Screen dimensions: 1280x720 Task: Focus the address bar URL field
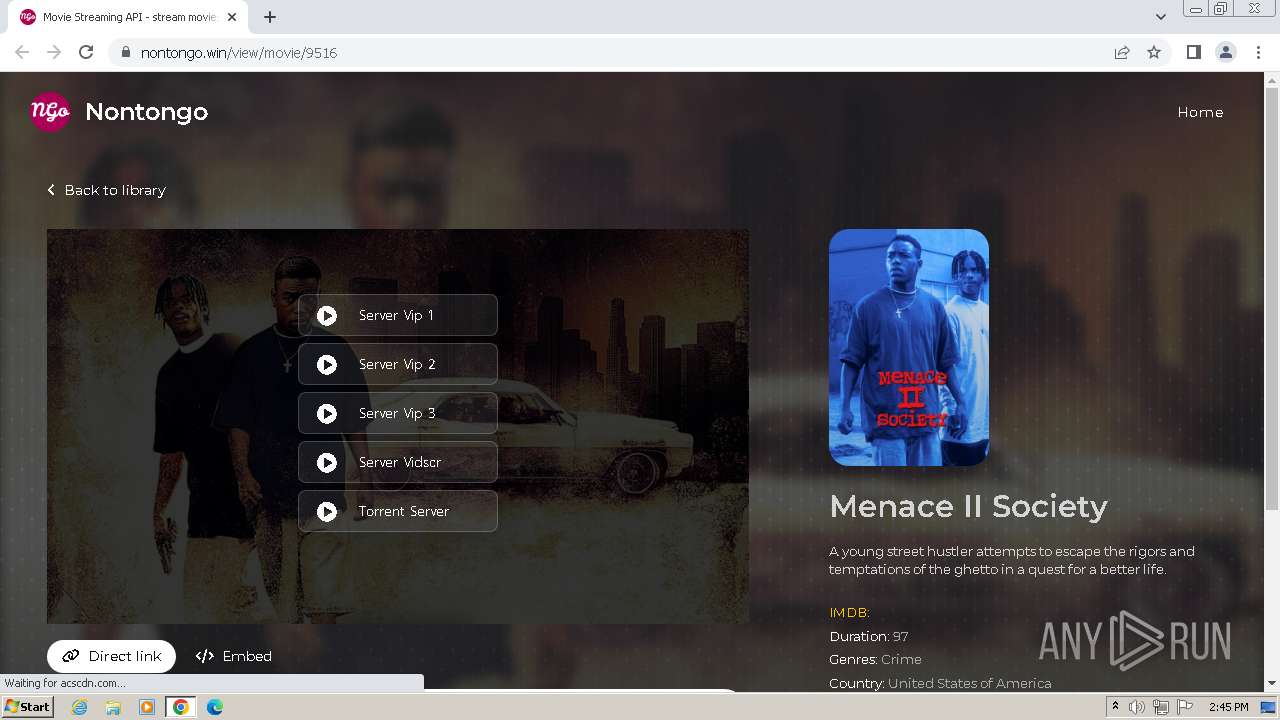tap(620, 53)
